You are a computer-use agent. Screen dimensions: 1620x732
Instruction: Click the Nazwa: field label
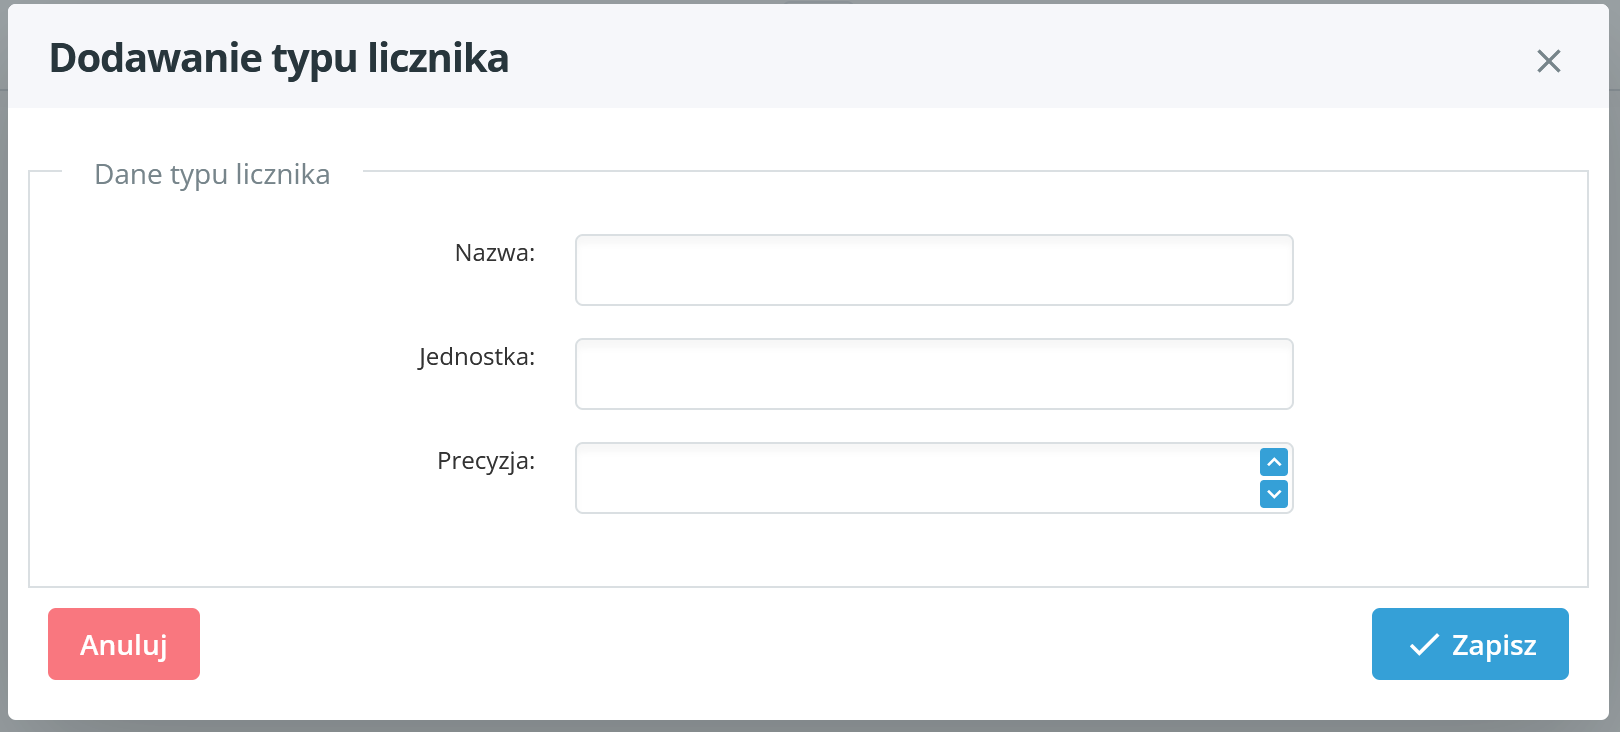pos(495,253)
